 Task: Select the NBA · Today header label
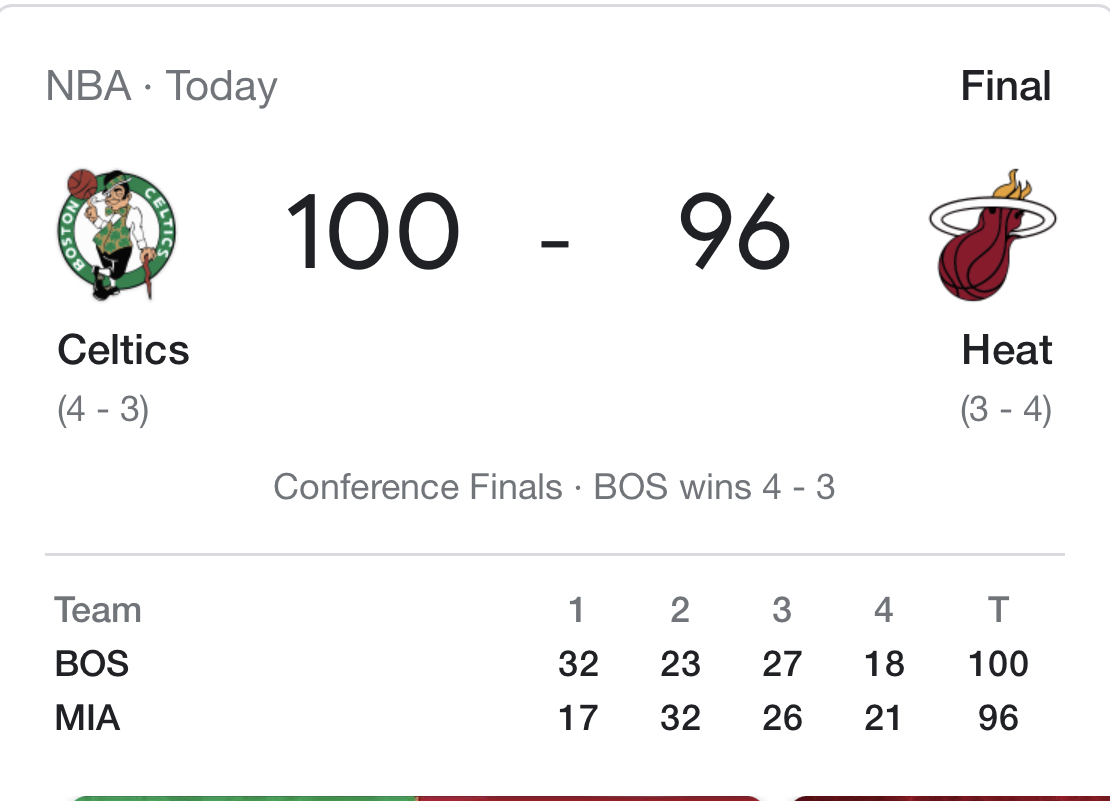[x=161, y=87]
